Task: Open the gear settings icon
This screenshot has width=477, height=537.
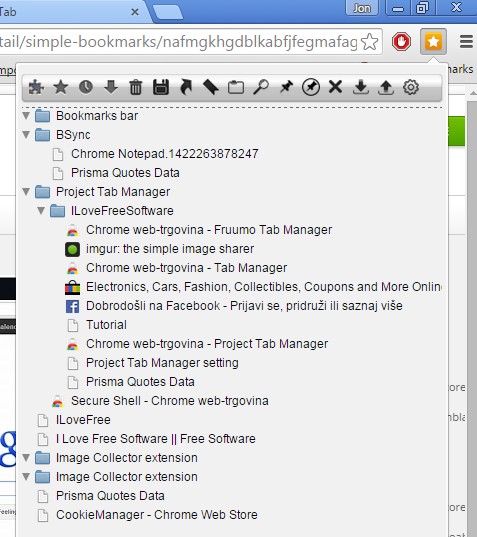Action: (x=411, y=87)
